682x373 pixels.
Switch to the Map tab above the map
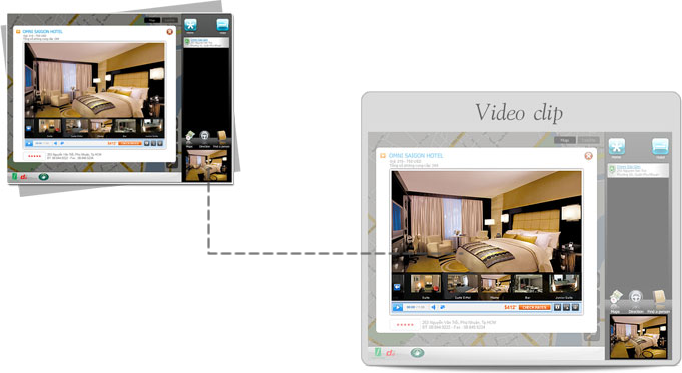tap(565, 140)
